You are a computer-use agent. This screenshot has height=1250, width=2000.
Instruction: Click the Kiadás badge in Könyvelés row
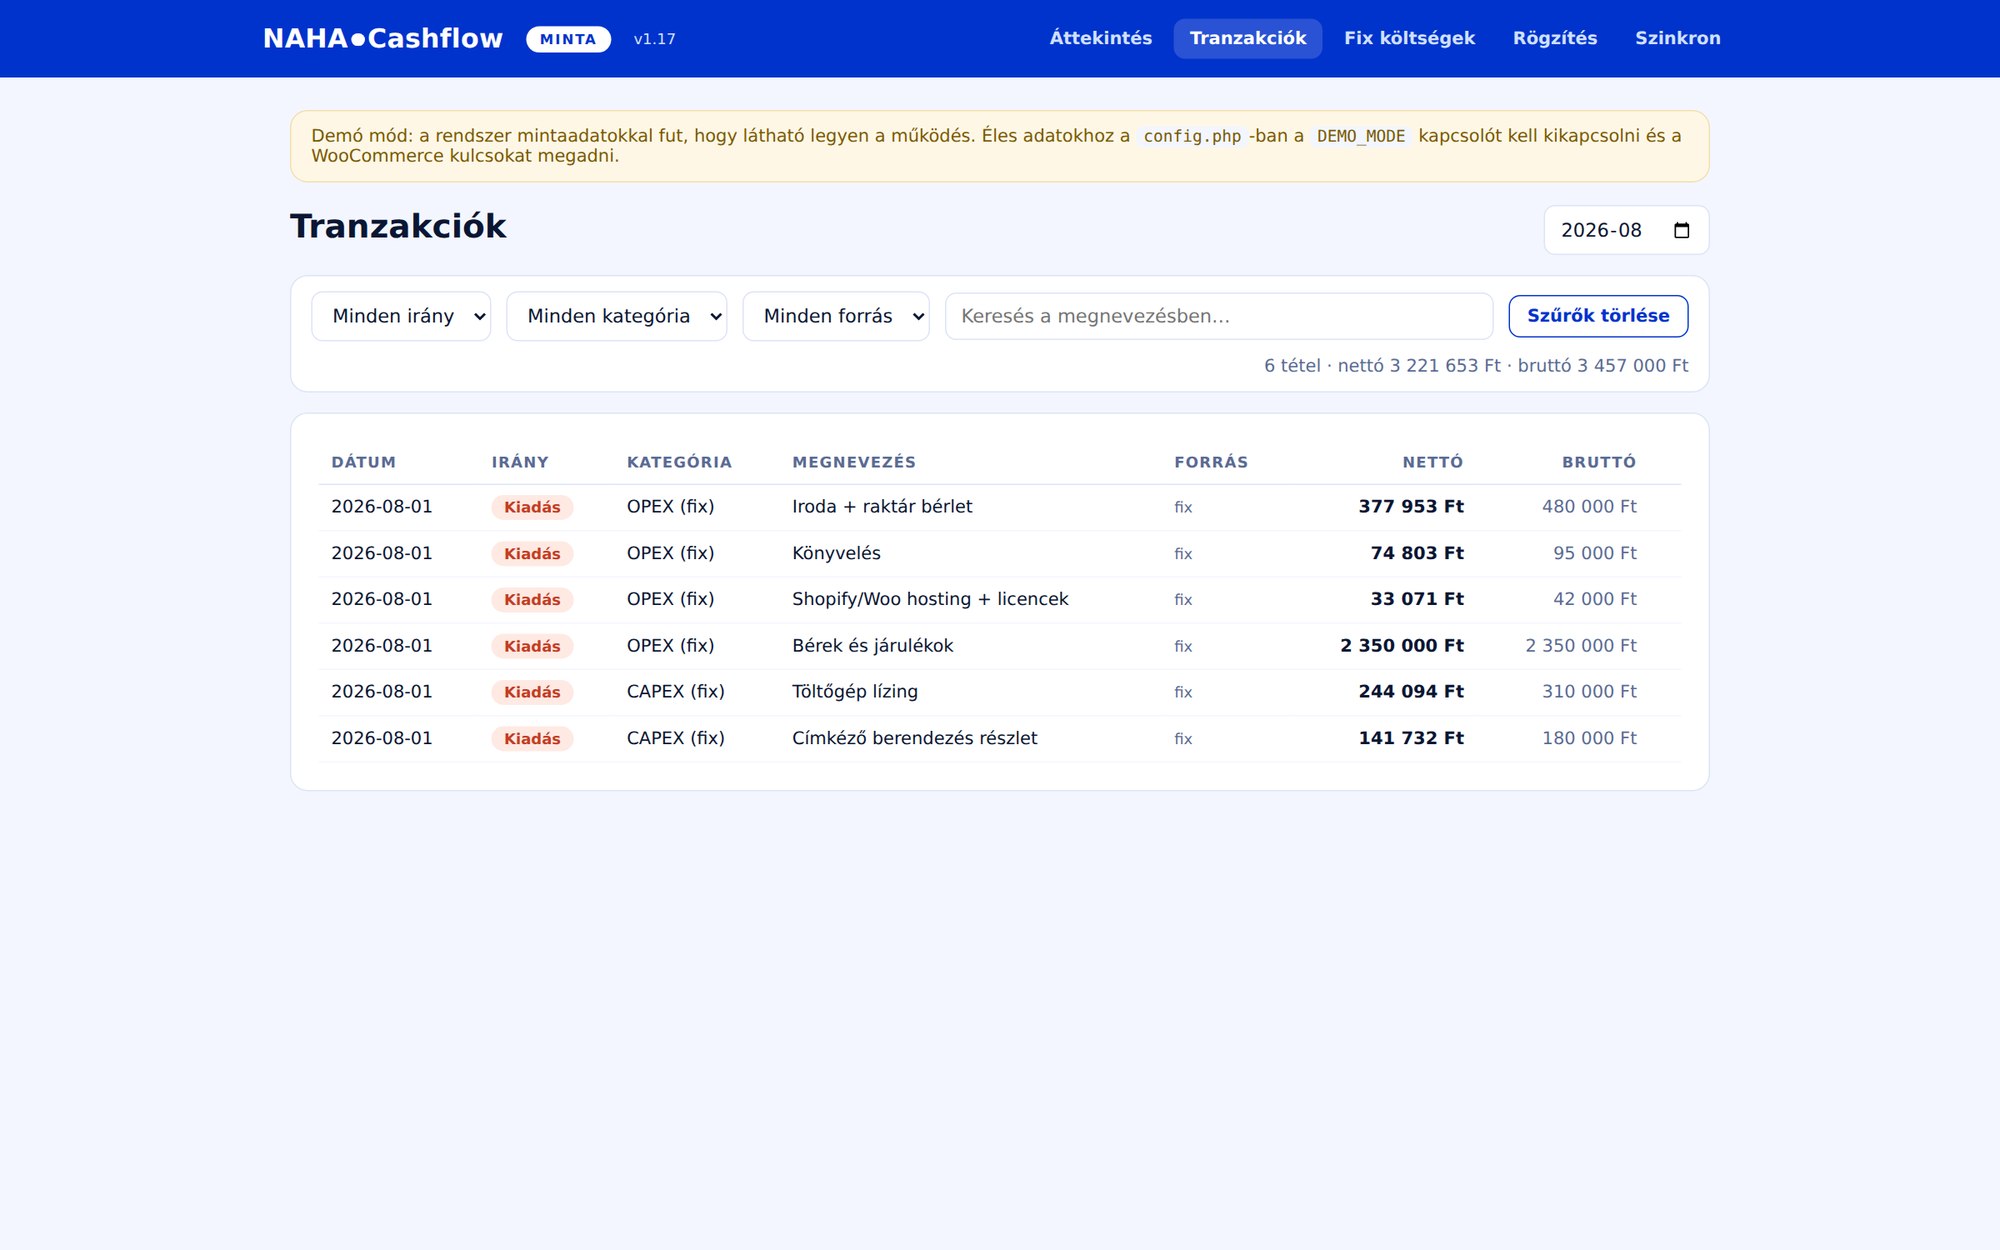(x=532, y=554)
